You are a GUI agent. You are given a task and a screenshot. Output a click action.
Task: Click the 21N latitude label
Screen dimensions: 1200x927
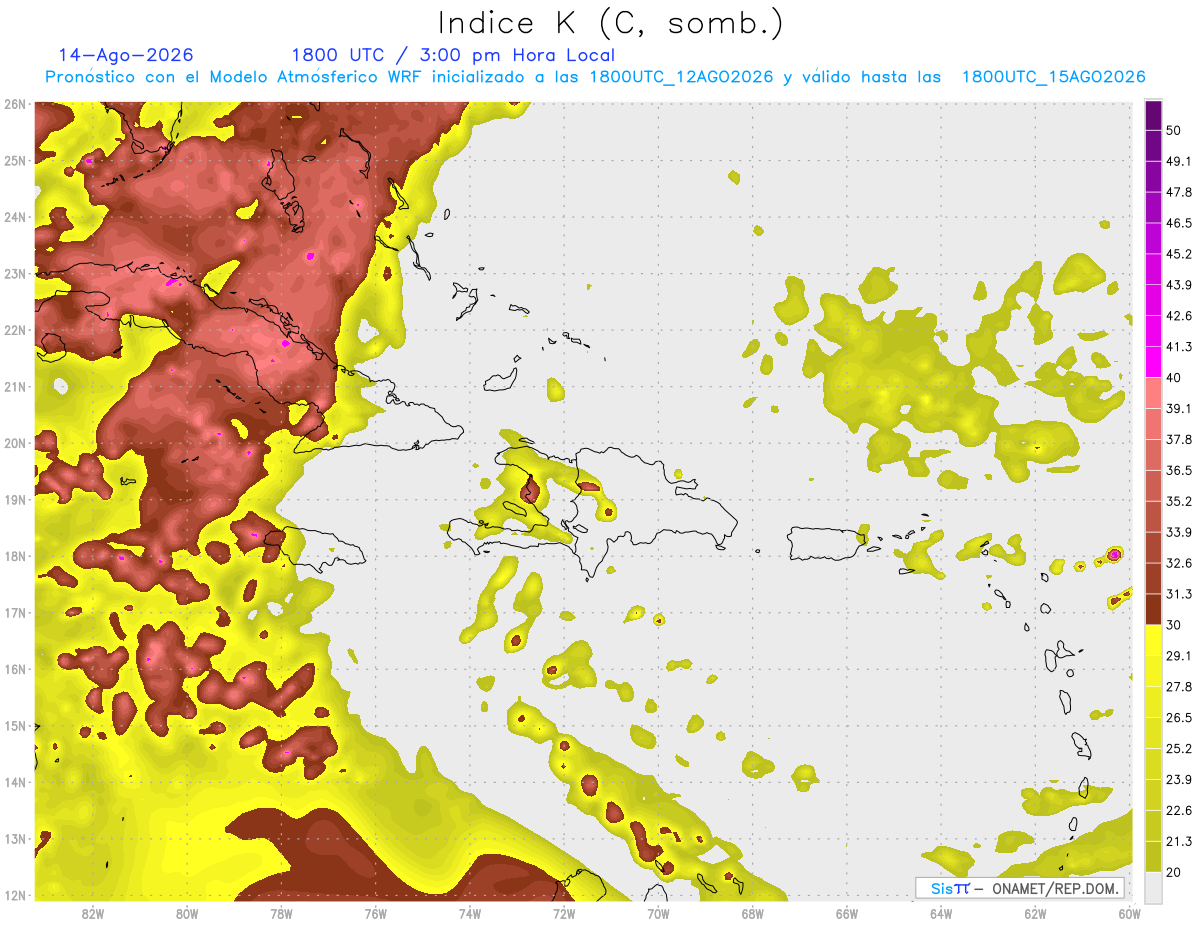15,387
